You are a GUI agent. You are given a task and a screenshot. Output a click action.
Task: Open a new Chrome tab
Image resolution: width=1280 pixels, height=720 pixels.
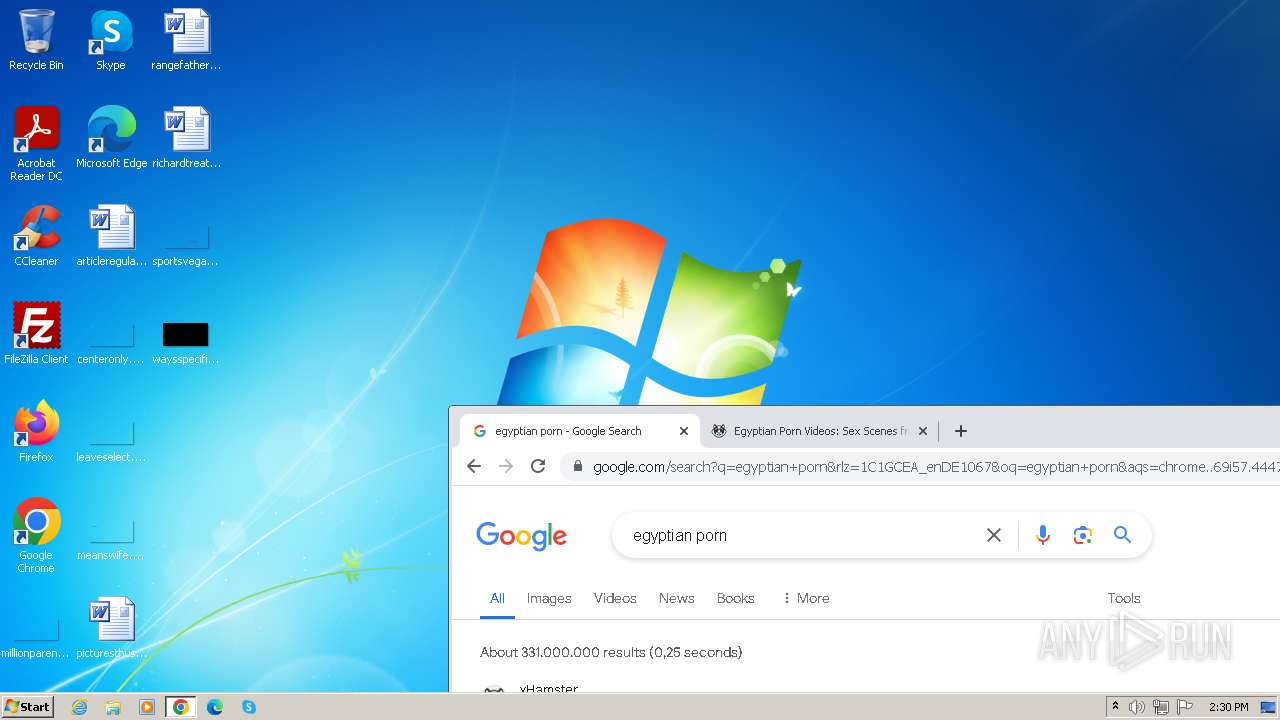coord(961,431)
